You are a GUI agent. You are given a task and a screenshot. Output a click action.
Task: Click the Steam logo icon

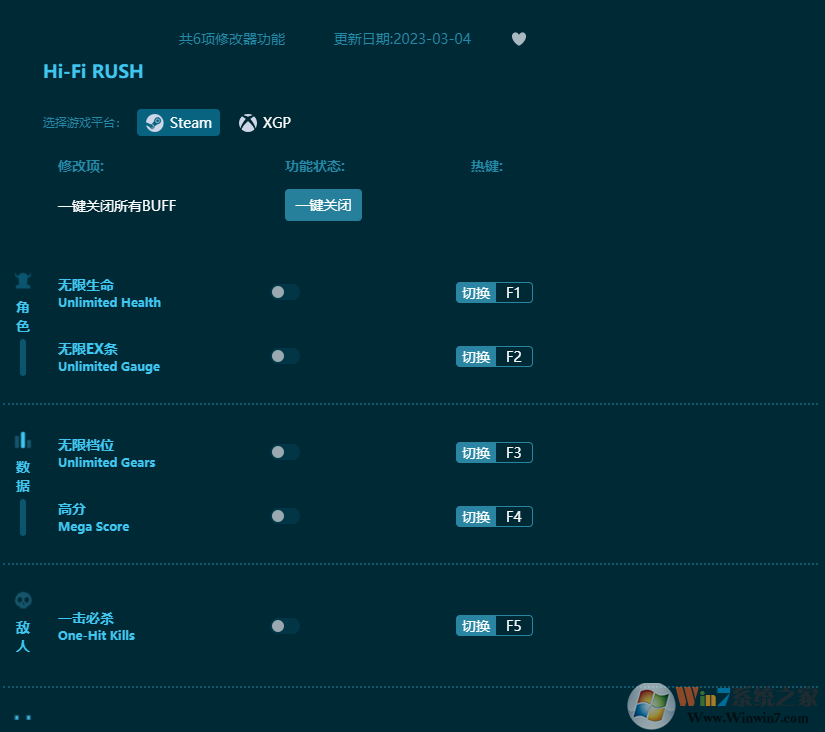tap(154, 123)
